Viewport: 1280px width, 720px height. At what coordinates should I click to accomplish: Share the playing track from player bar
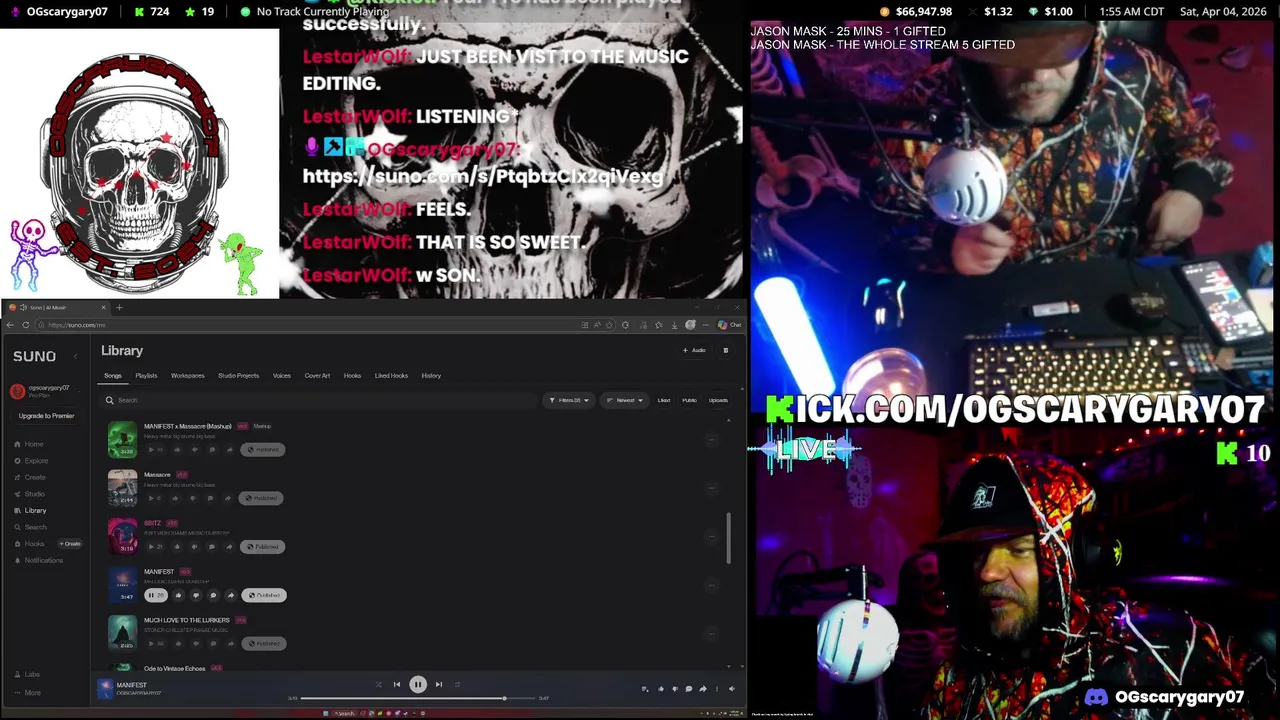click(x=703, y=689)
